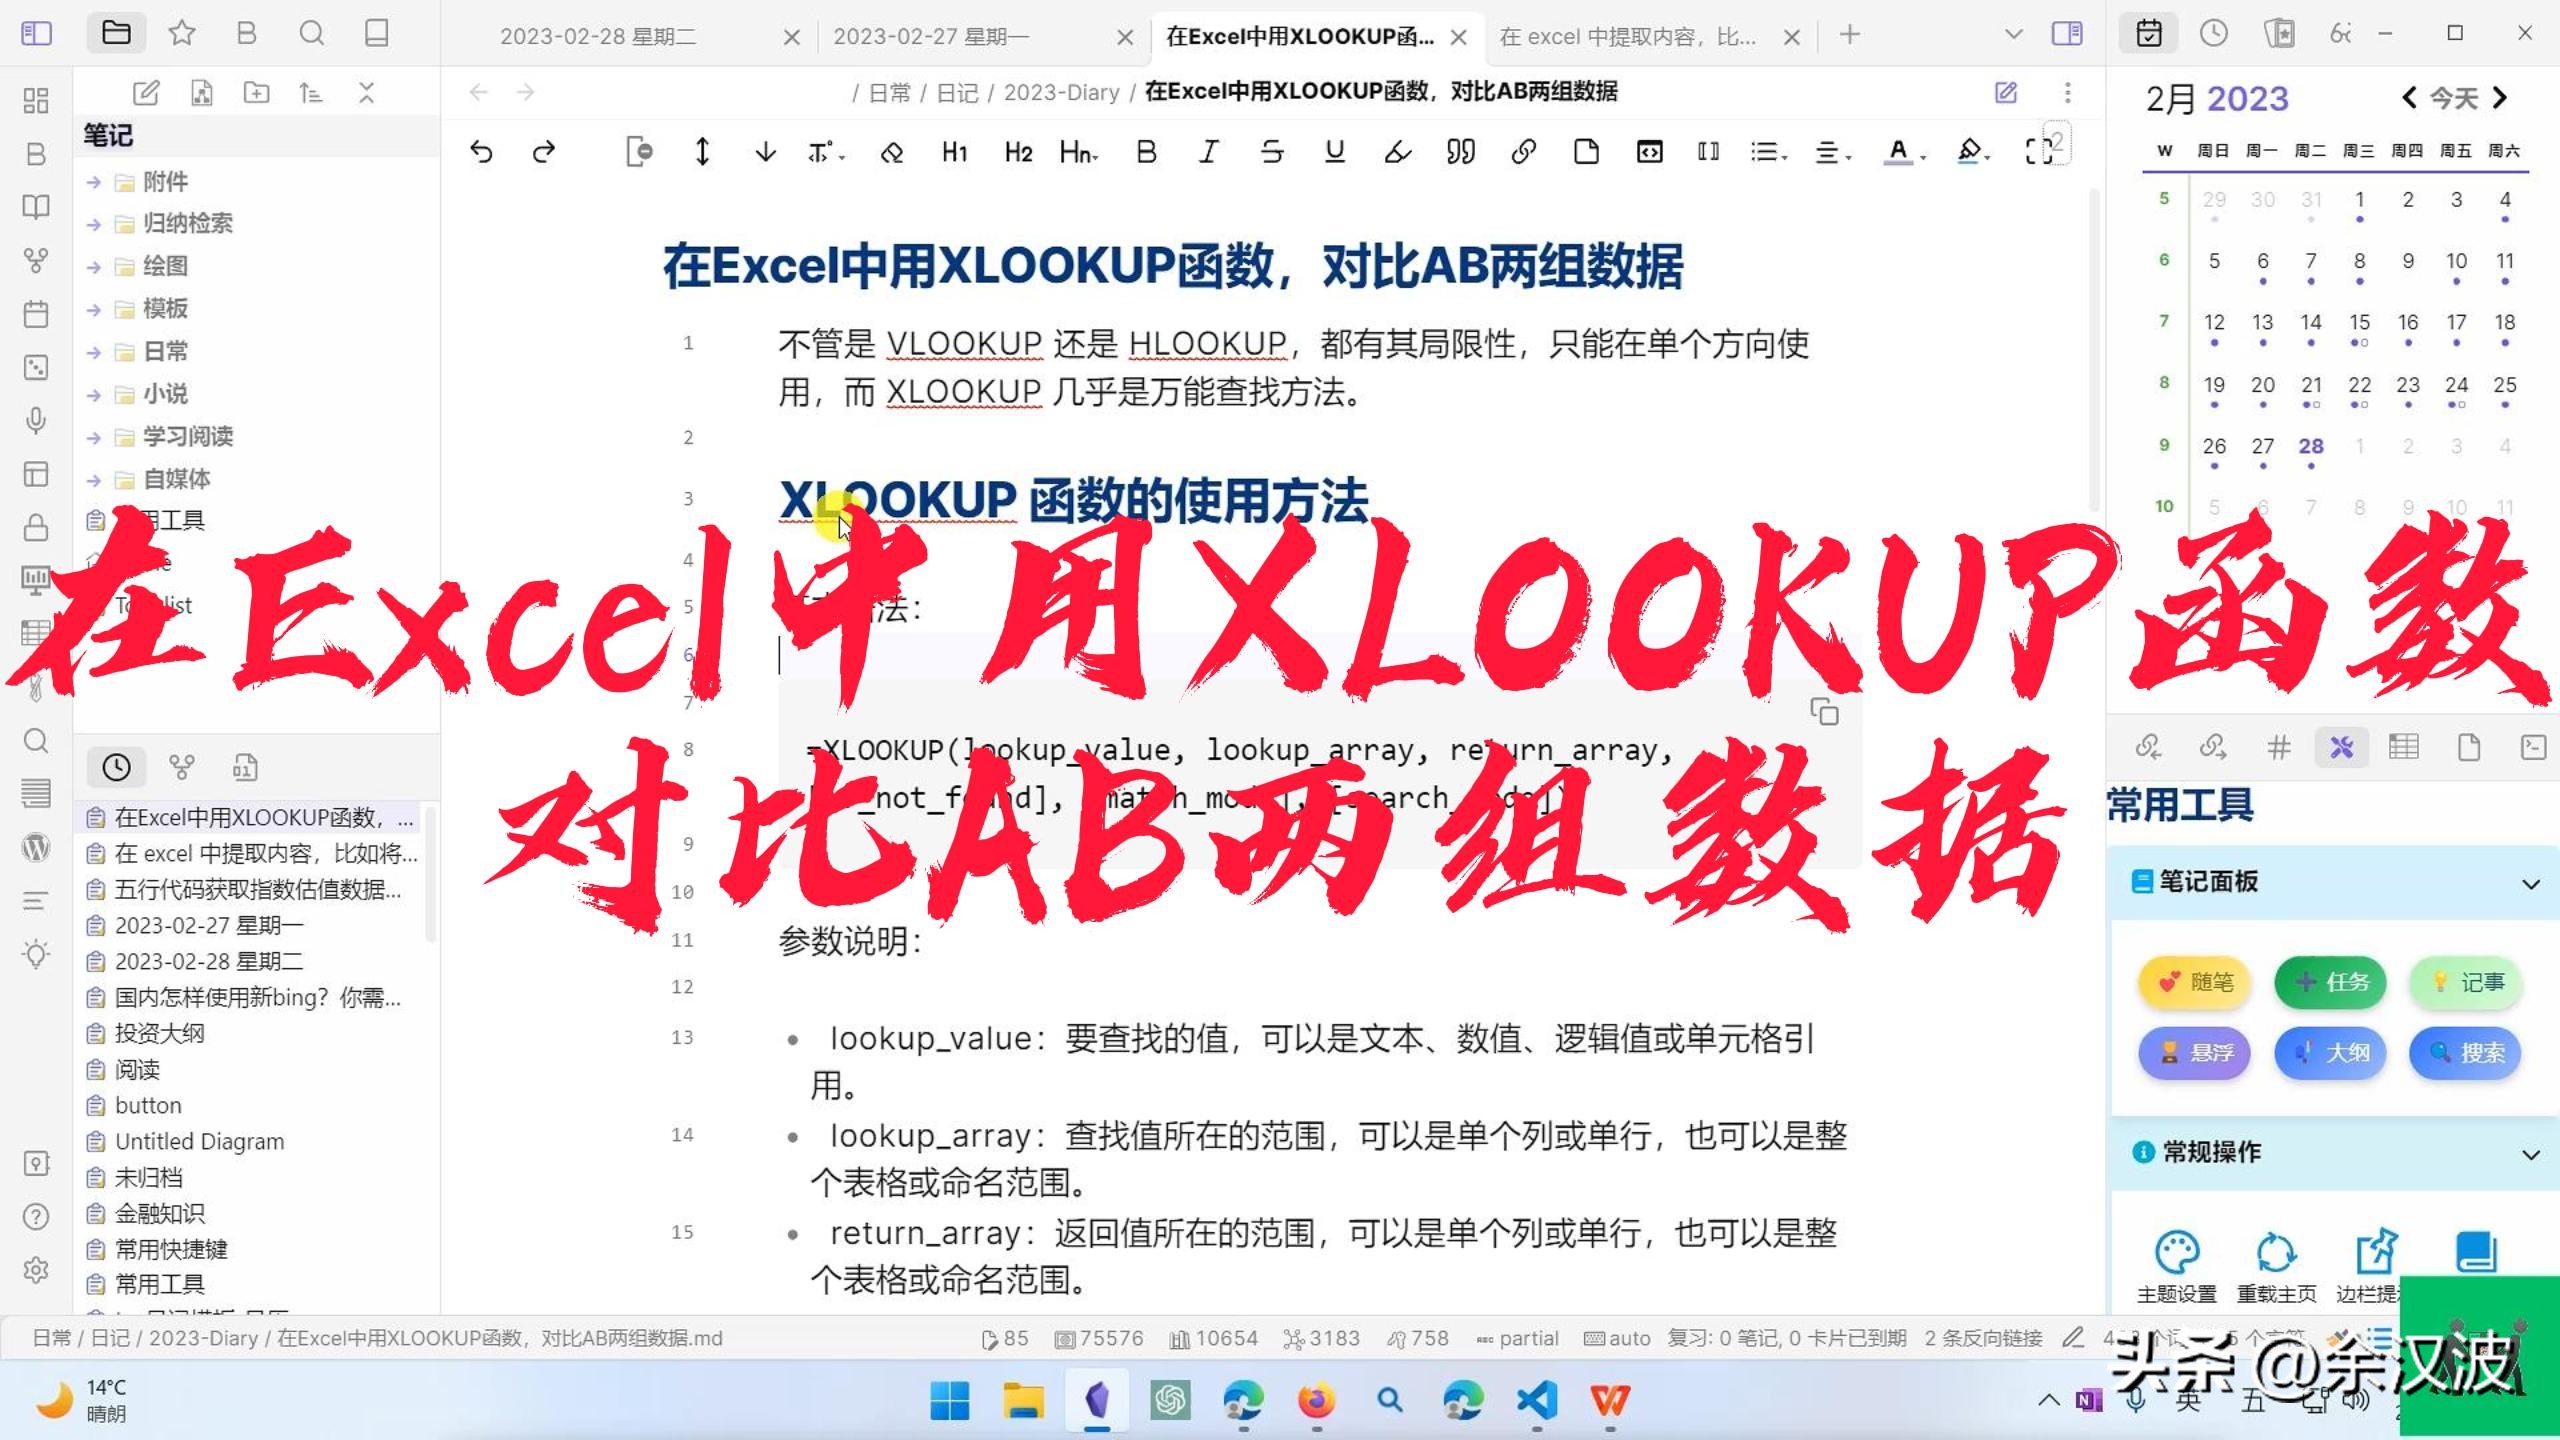Switch to the 2023-02-27 星期一 tab
Image resolution: width=2560 pixels, height=1440 pixels.
tap(930, 37)
